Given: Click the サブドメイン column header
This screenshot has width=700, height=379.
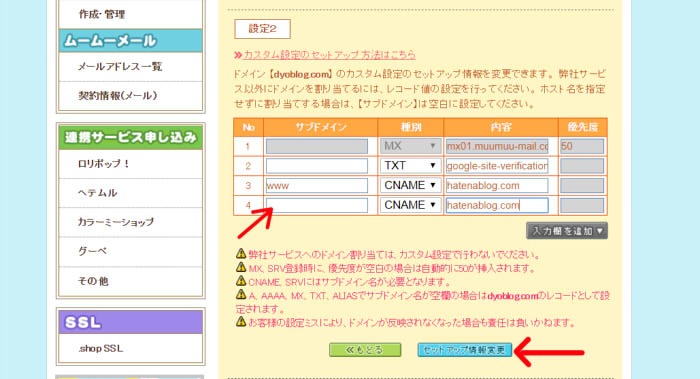Looking at the screenshot, I should pos(321,127).
